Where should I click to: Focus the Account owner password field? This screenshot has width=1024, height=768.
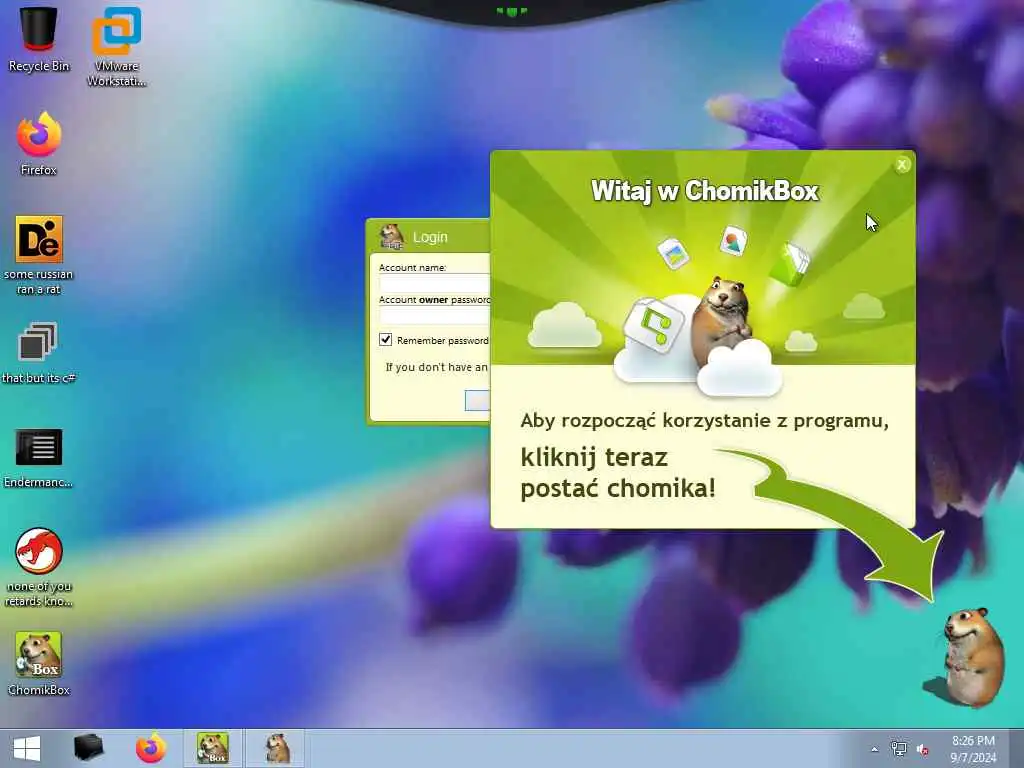[434, 315]
